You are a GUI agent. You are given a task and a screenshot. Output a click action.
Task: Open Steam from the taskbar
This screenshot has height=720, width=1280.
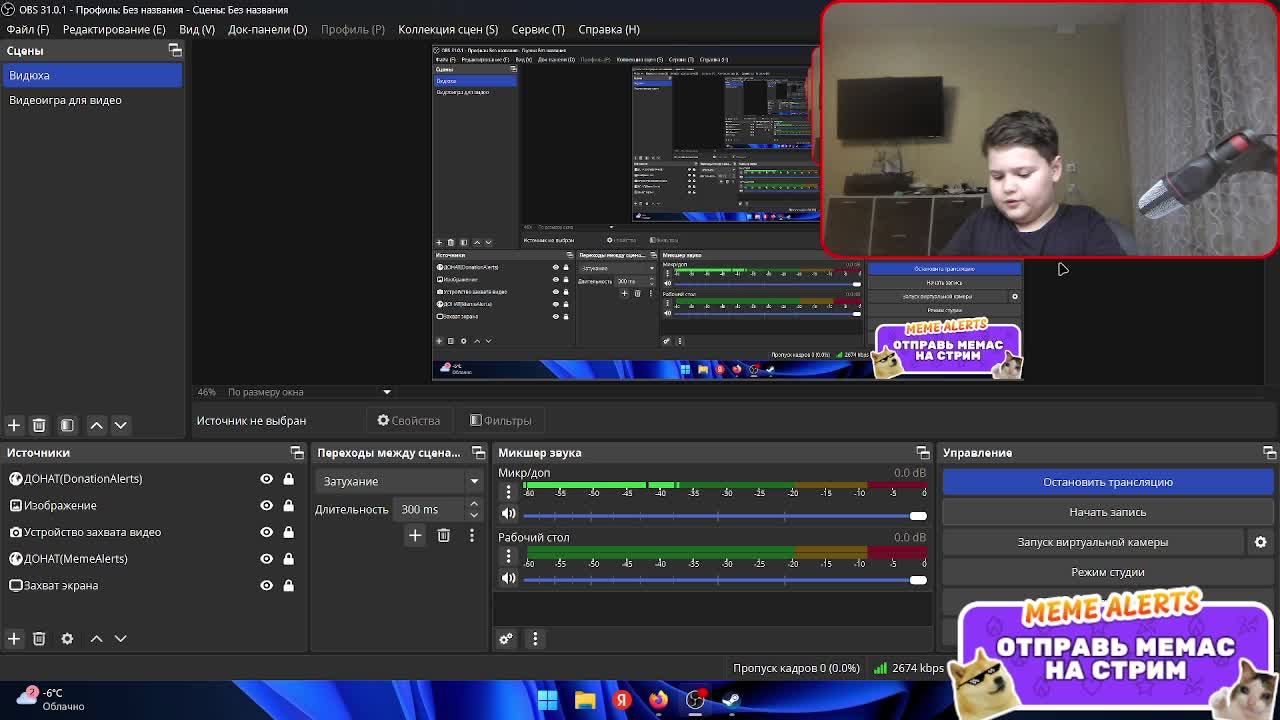point(732,699)
